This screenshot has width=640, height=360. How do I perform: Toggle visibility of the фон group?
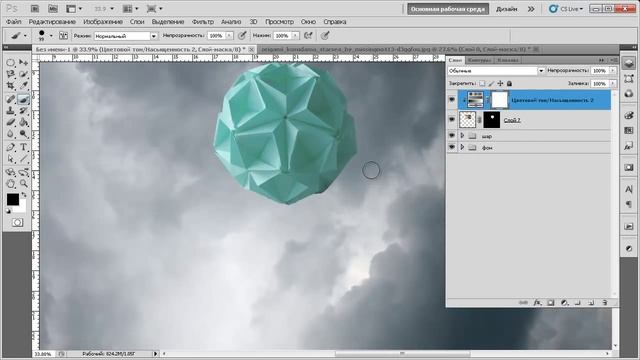click(452, 147)
